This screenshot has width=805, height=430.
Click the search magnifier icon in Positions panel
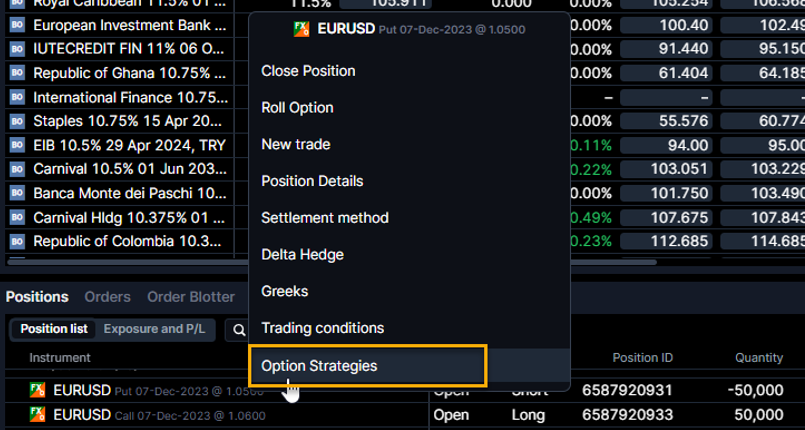pyautogui.click(x=240, y=329)
